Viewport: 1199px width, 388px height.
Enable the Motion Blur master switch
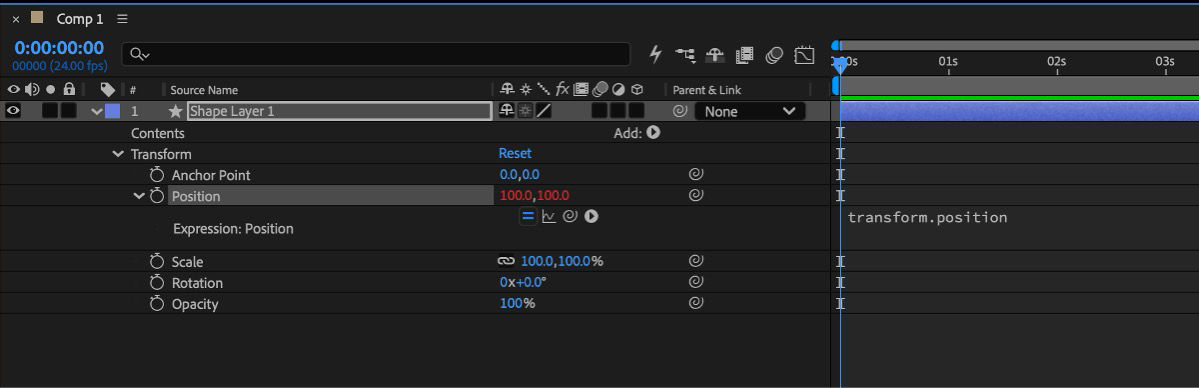click(x=774, y=55)
